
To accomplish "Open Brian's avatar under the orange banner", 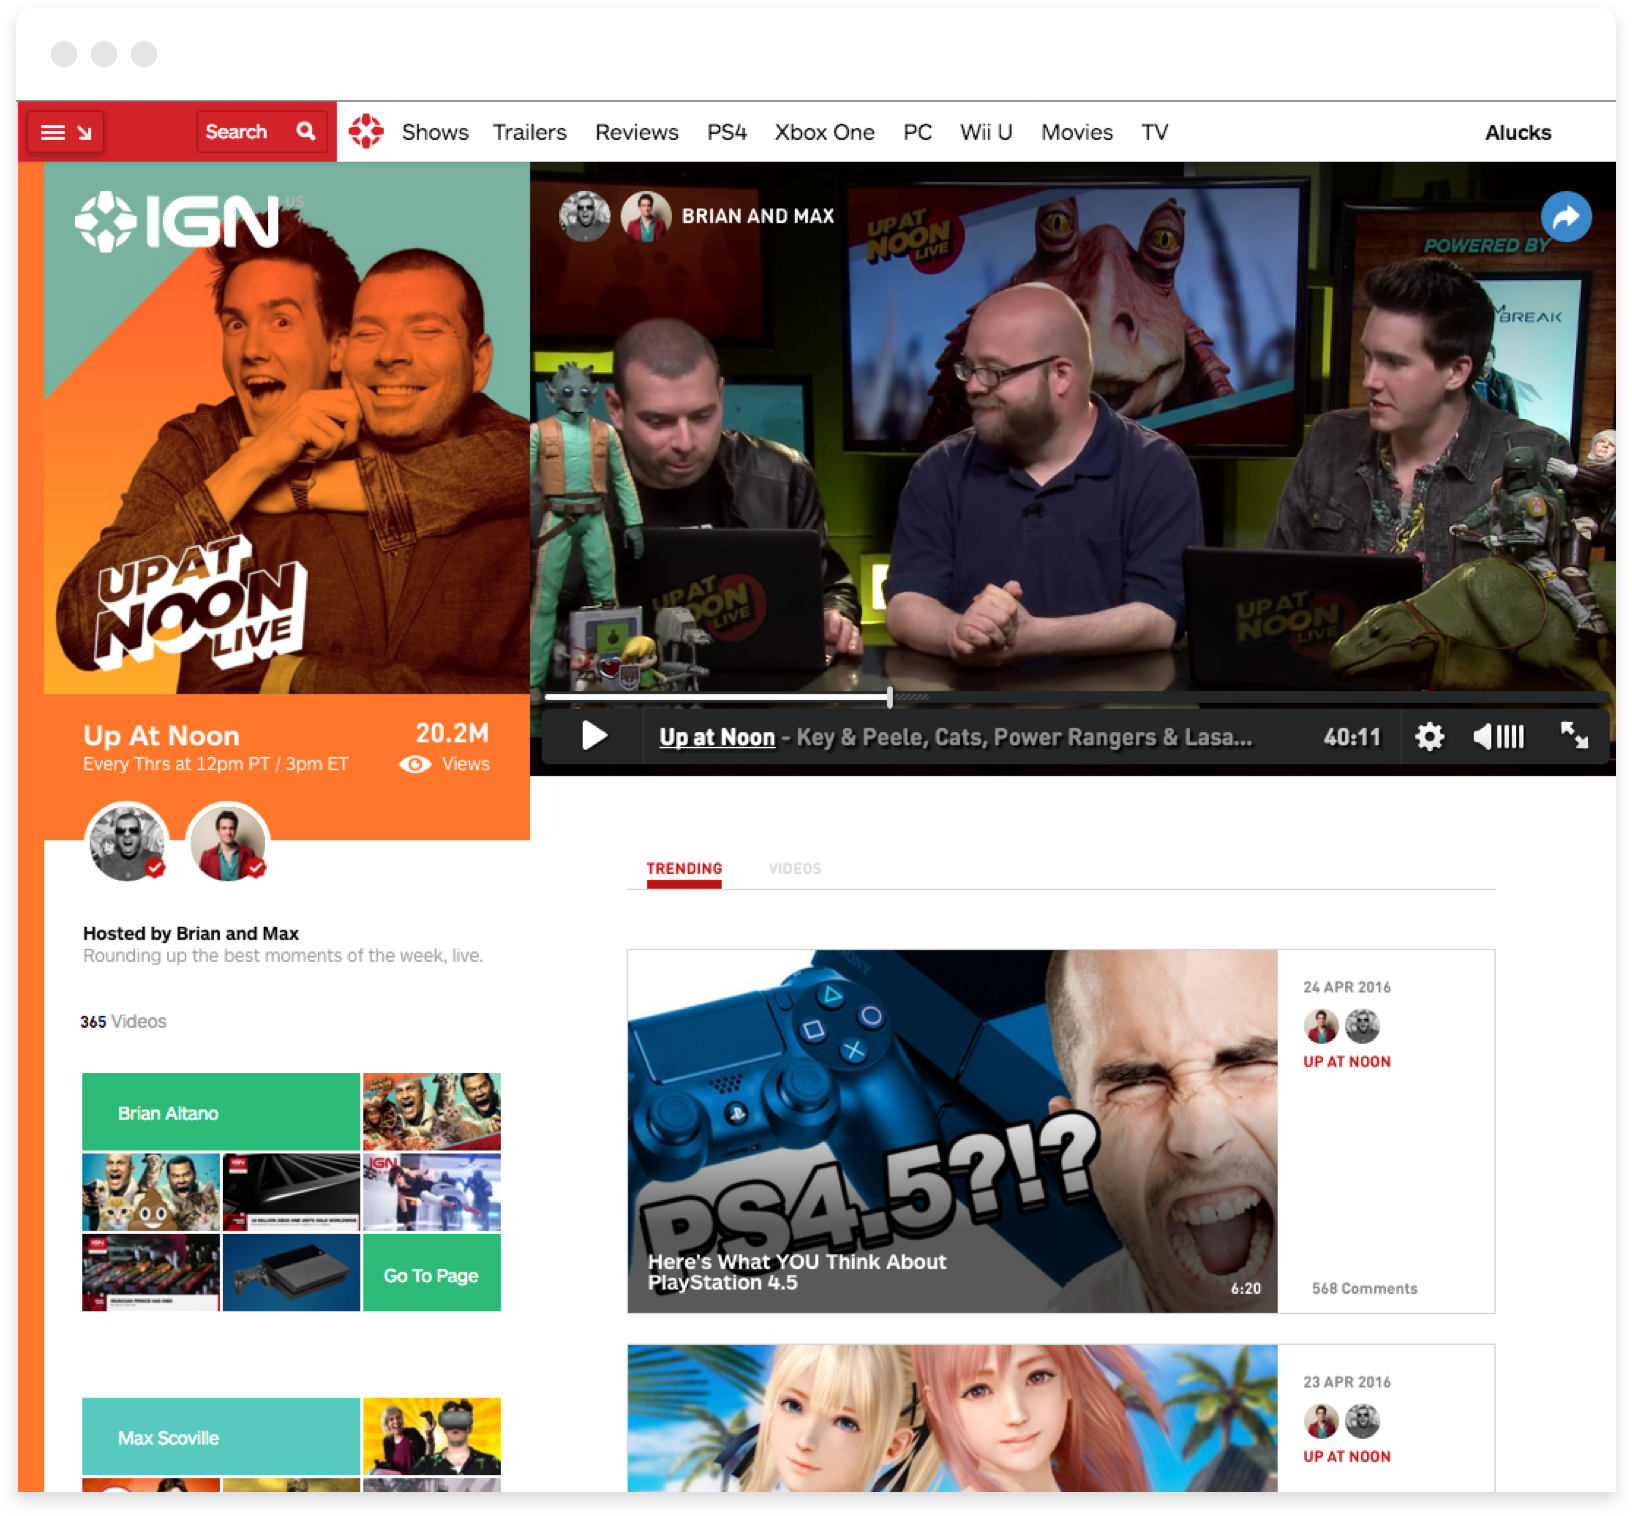I will coord(126,842).
